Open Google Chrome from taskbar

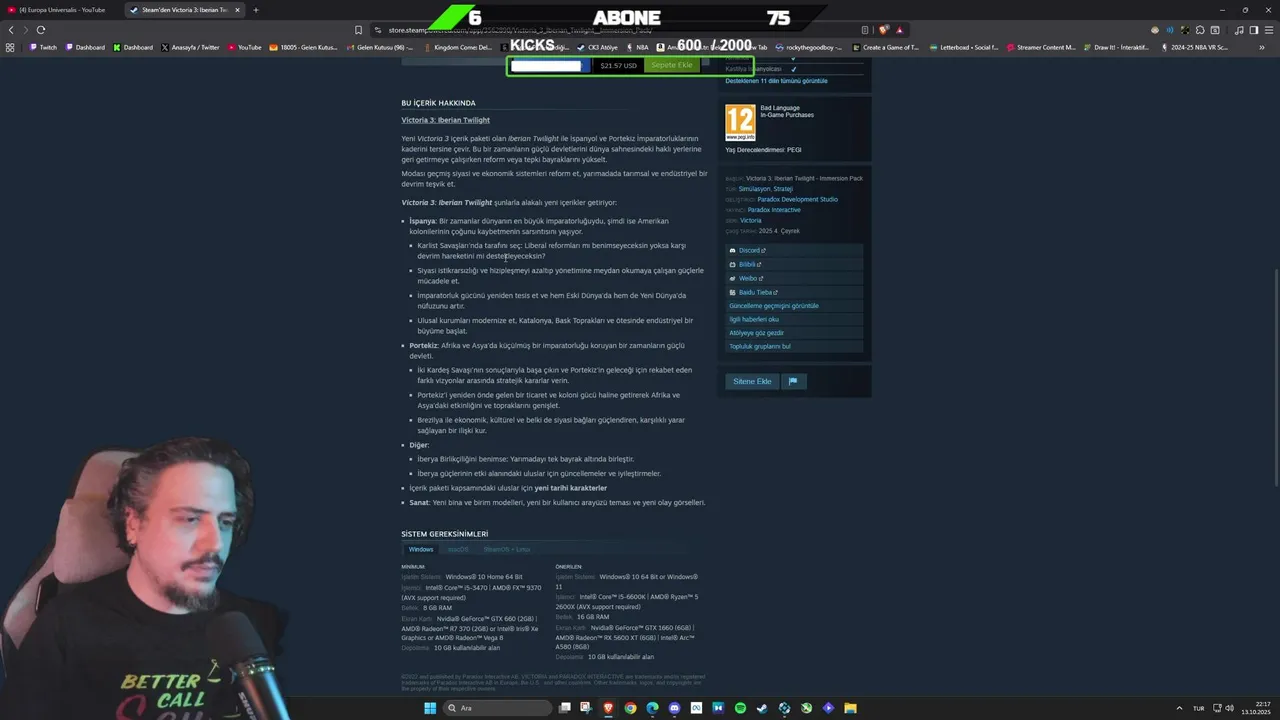(630, 708)
